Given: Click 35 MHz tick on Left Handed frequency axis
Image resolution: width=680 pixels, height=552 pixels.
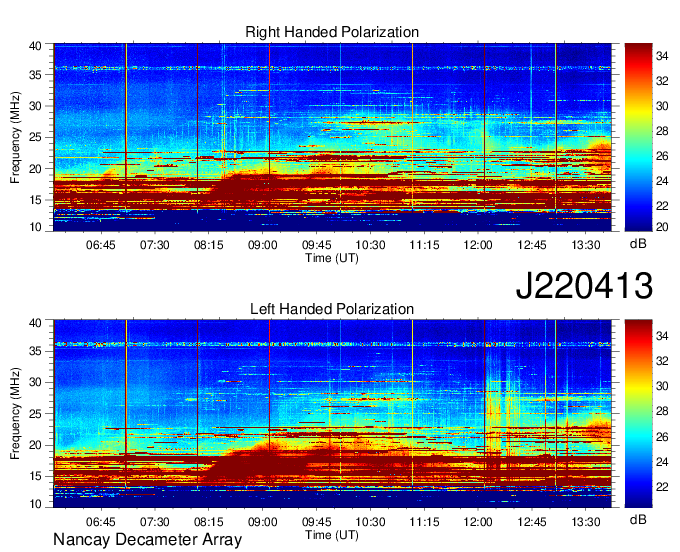Looking at the screenshot, I should click(x=35, y=351).
